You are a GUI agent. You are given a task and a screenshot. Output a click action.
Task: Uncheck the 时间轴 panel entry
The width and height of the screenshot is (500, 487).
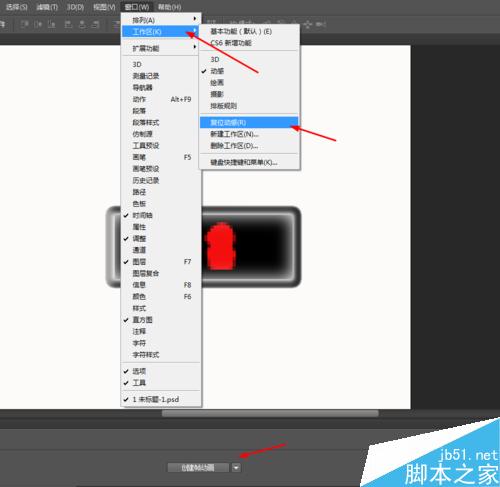tap(161, 215)
